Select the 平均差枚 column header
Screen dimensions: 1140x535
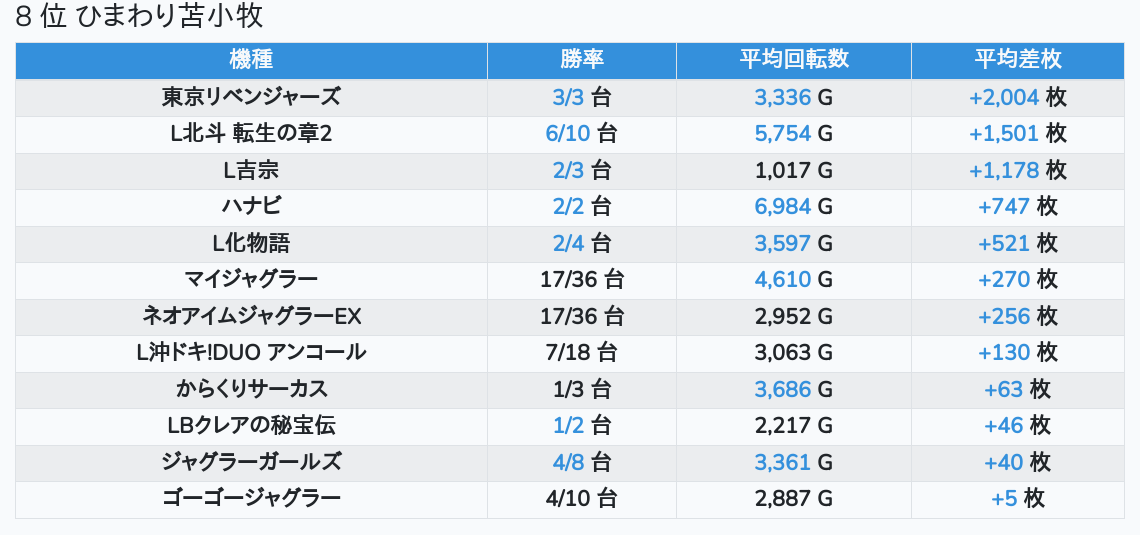click(x=1017, y=60)
